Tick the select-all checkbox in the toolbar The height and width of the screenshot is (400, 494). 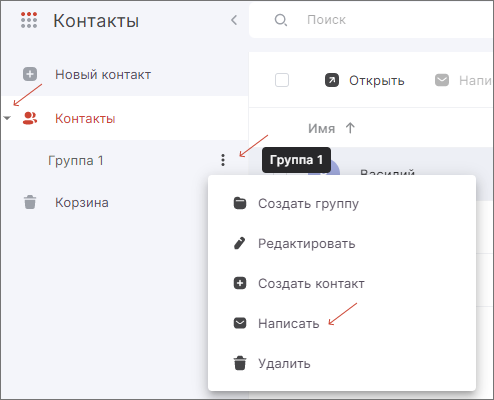click(282, 80)
